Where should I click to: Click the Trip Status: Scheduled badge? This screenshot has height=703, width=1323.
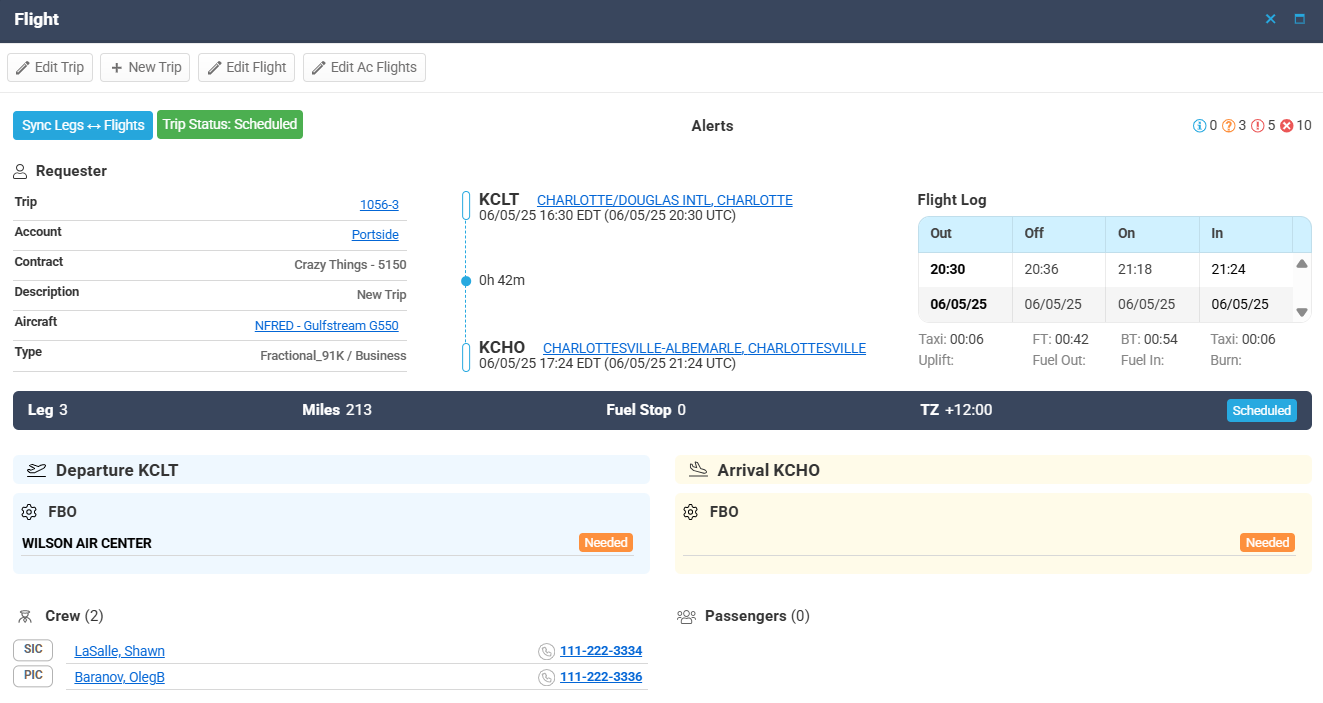tap(230, 125)
